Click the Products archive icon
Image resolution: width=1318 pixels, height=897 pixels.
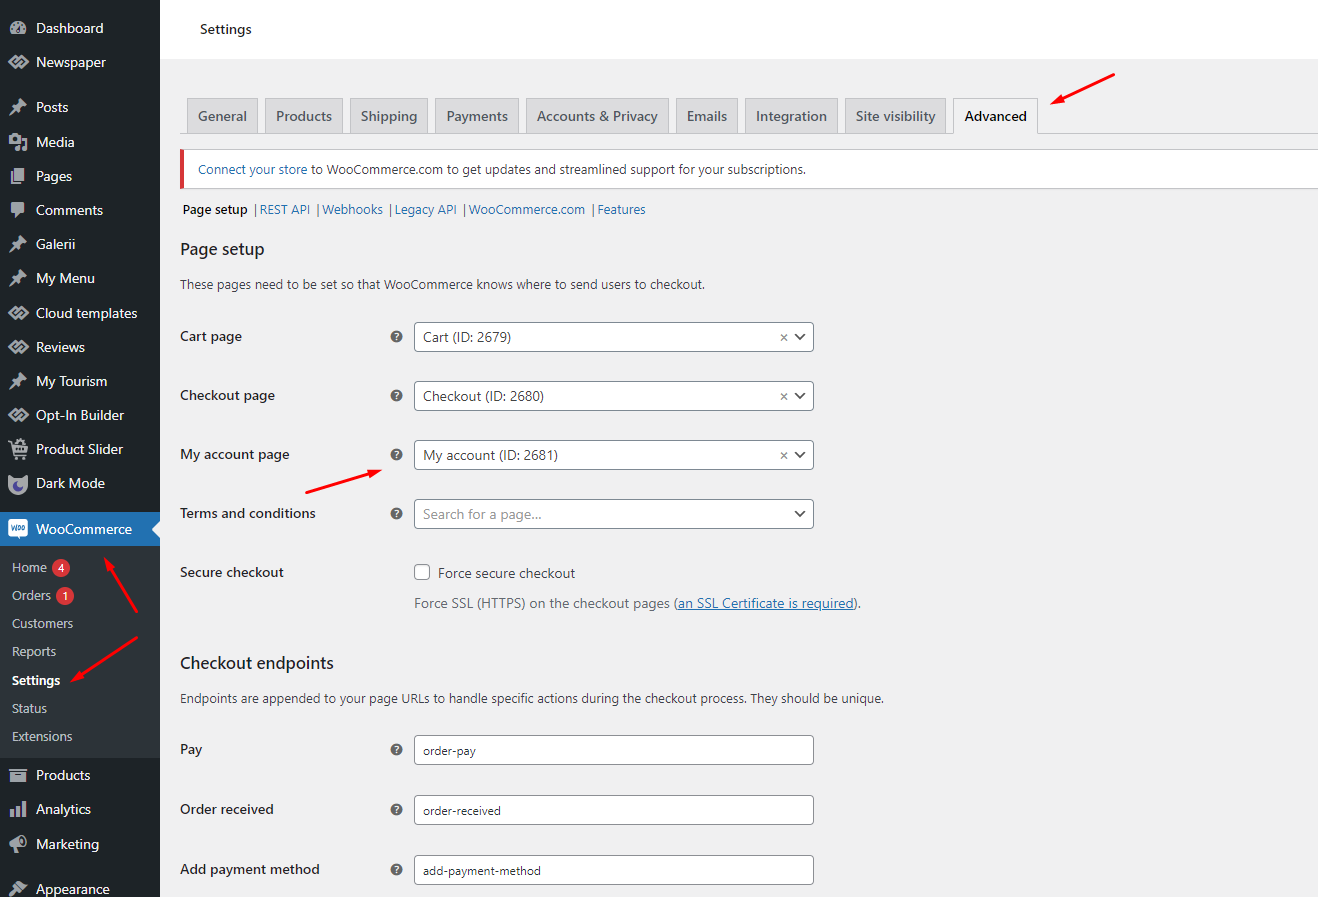[x=18, y=775]
